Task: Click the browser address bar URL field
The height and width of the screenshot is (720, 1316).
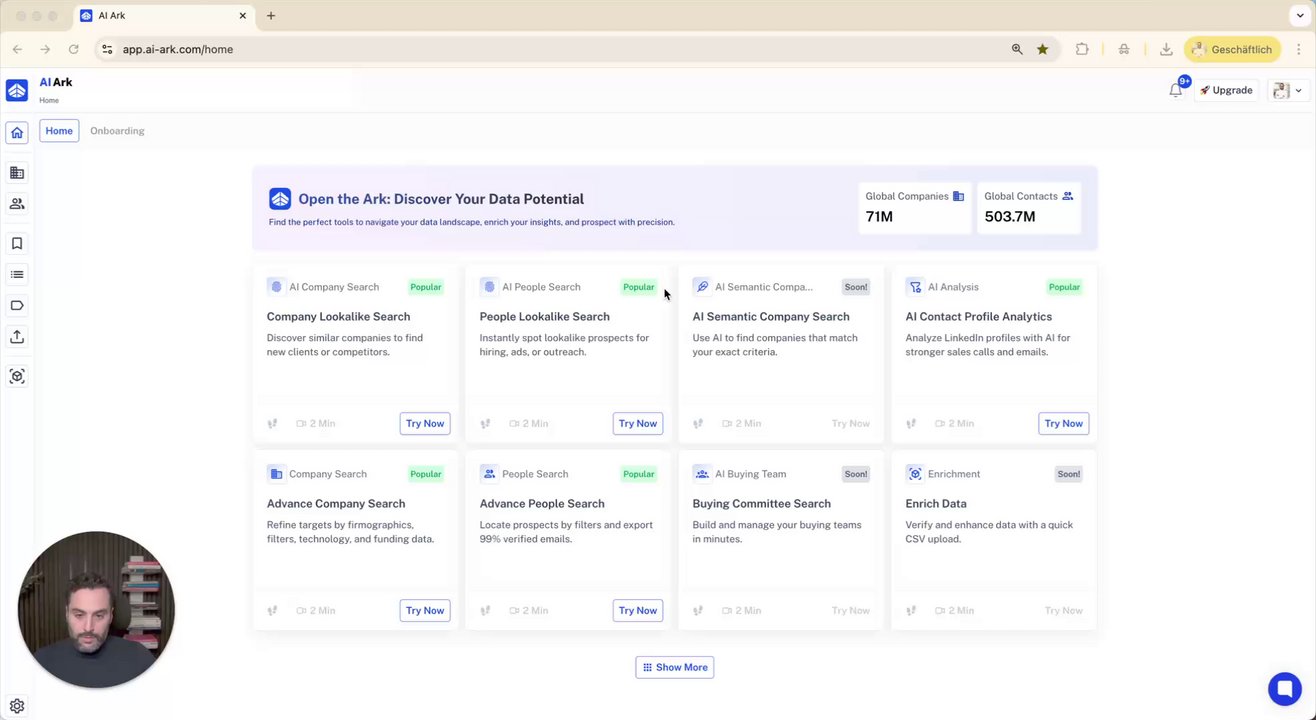Action: coord(500,49)
